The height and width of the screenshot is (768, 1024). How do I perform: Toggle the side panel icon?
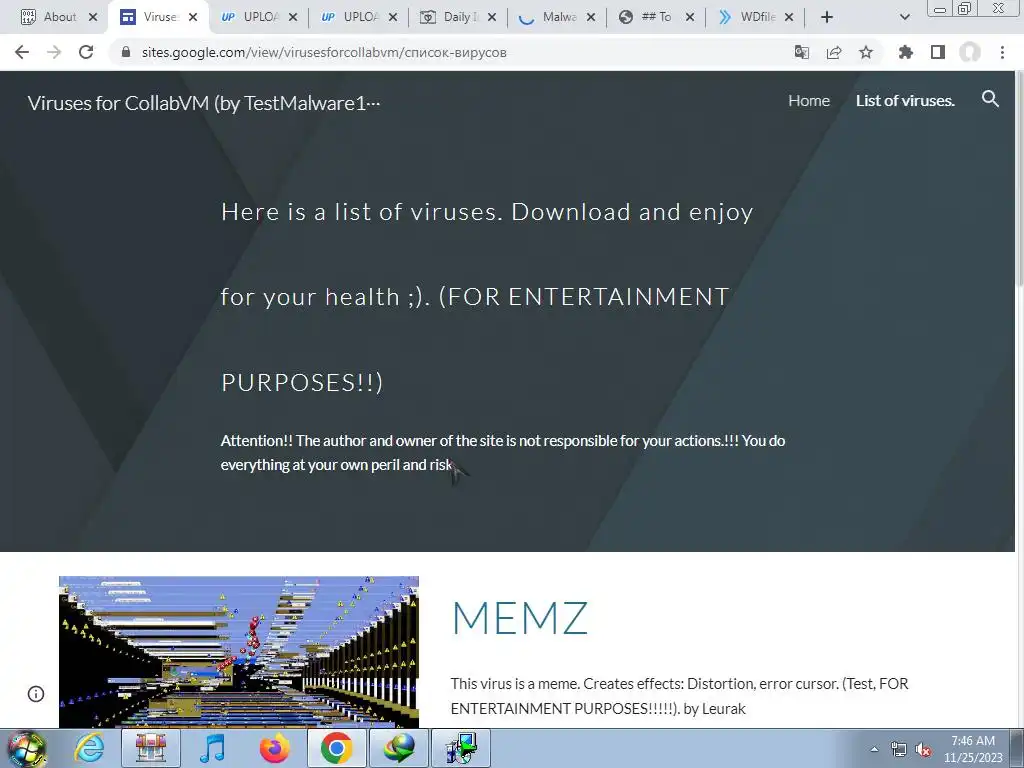[938, 52]
